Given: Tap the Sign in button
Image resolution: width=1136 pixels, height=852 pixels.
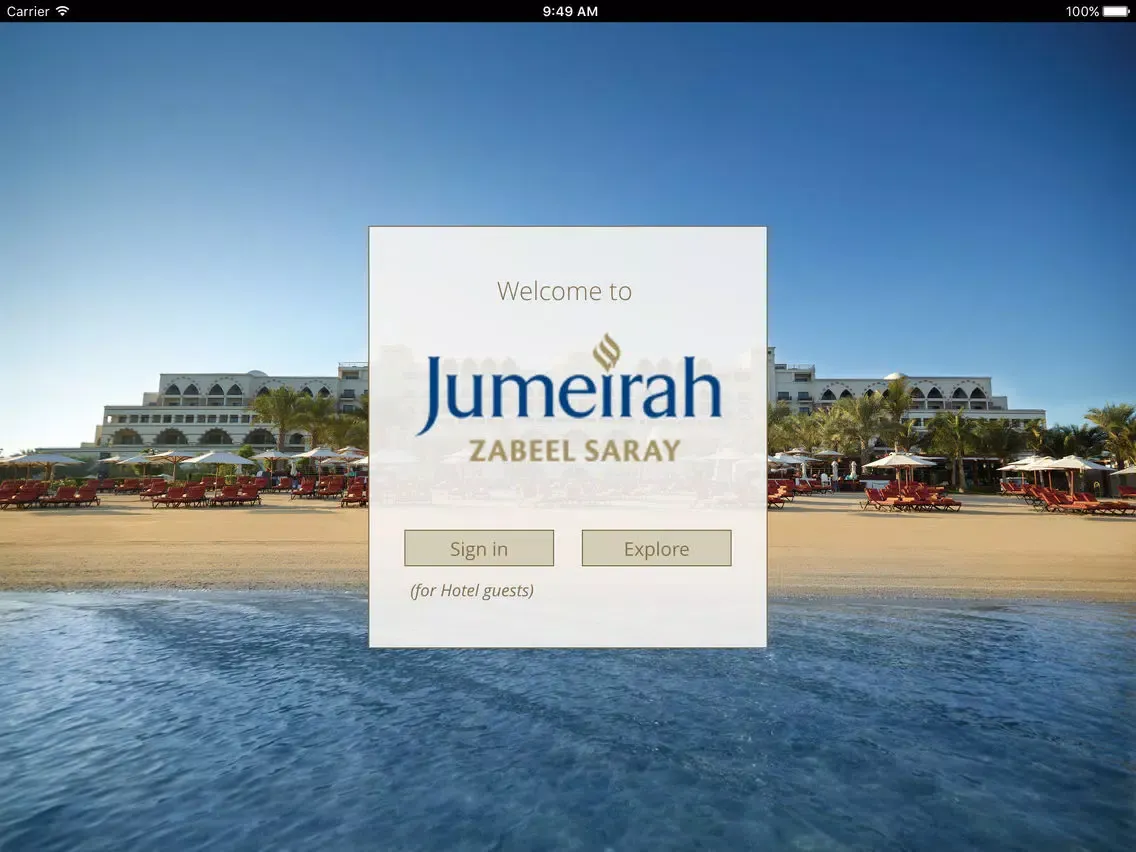Looking at the screenshot, I should coord(479,548).
